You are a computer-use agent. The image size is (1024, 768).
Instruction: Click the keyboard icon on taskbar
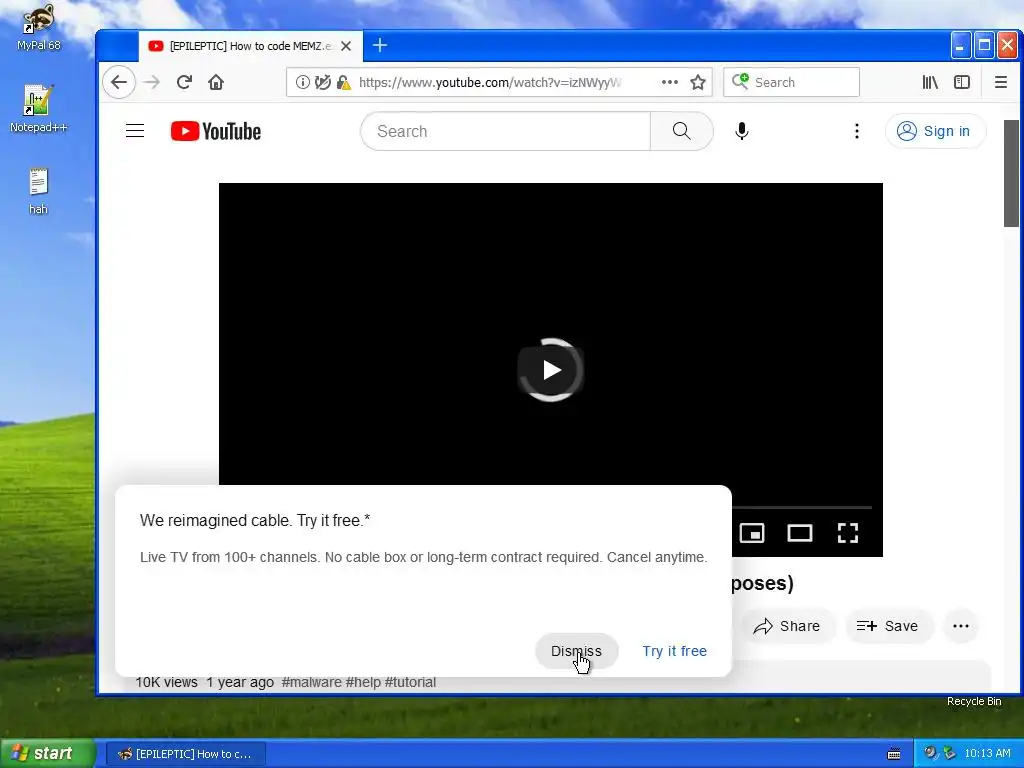[x=894, y=754]
